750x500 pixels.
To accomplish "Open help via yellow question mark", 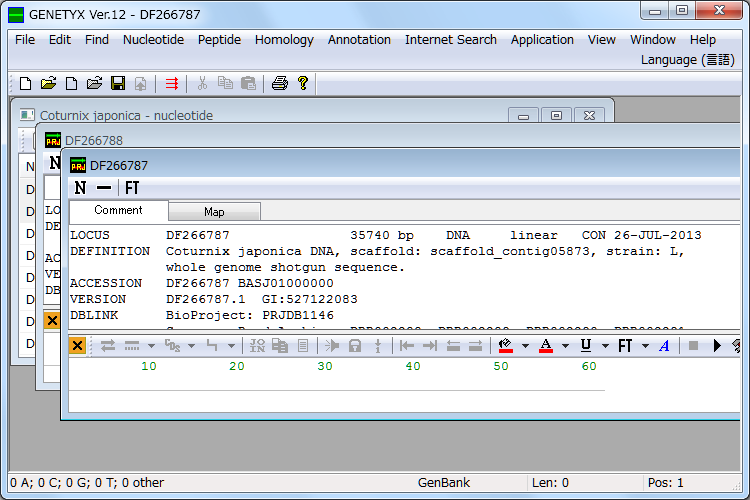I will coord(303,84).
